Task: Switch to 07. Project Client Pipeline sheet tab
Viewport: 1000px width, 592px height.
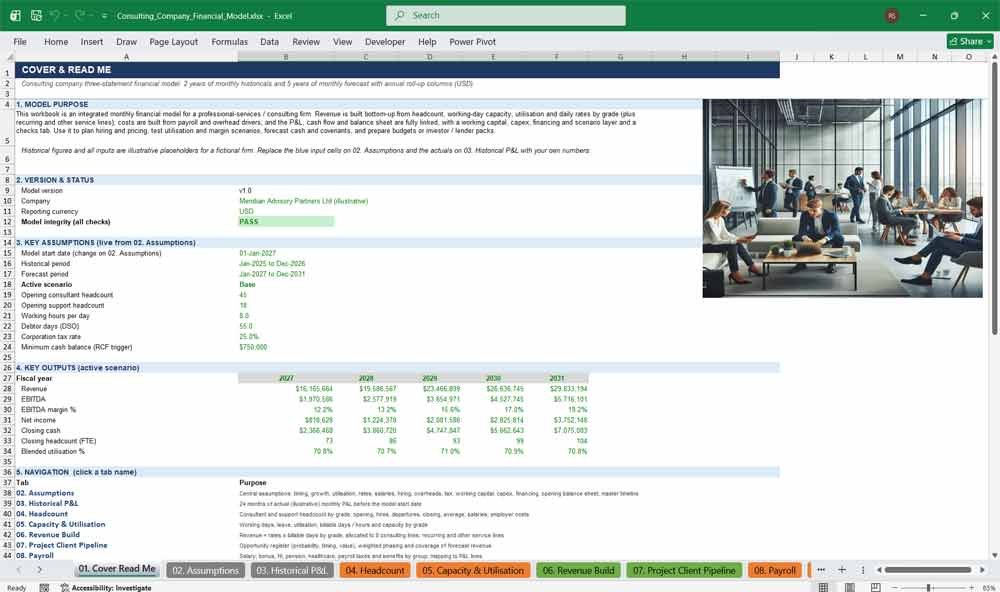Action: pyautogui.click(x=684, y=570)
